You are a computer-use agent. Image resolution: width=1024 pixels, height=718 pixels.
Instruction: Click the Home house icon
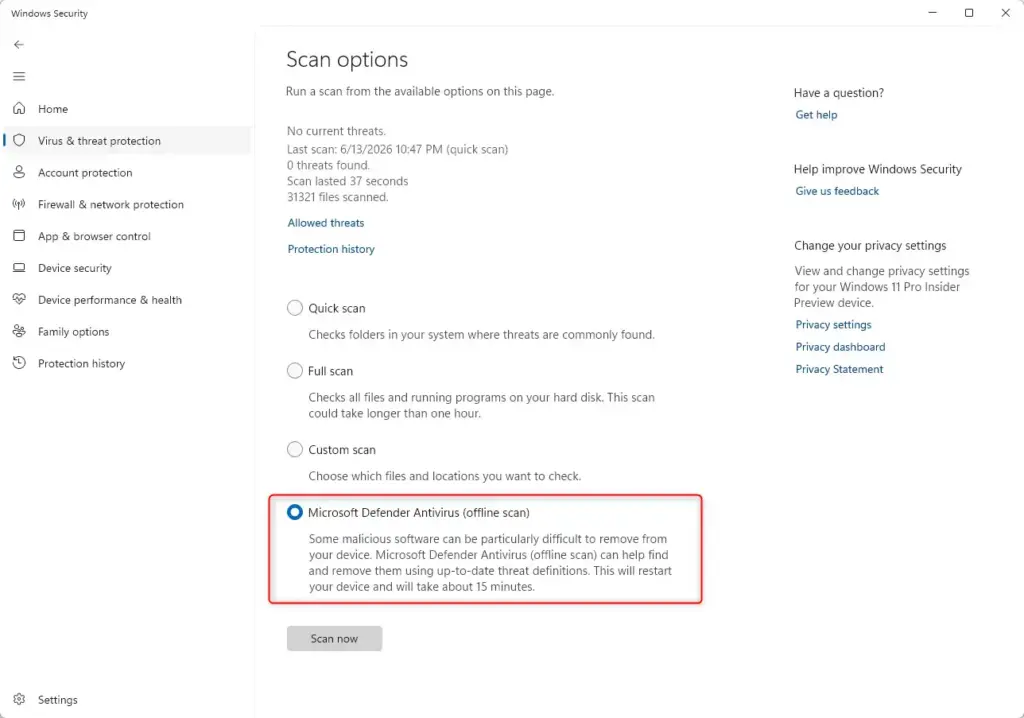[x=19, y=108]
